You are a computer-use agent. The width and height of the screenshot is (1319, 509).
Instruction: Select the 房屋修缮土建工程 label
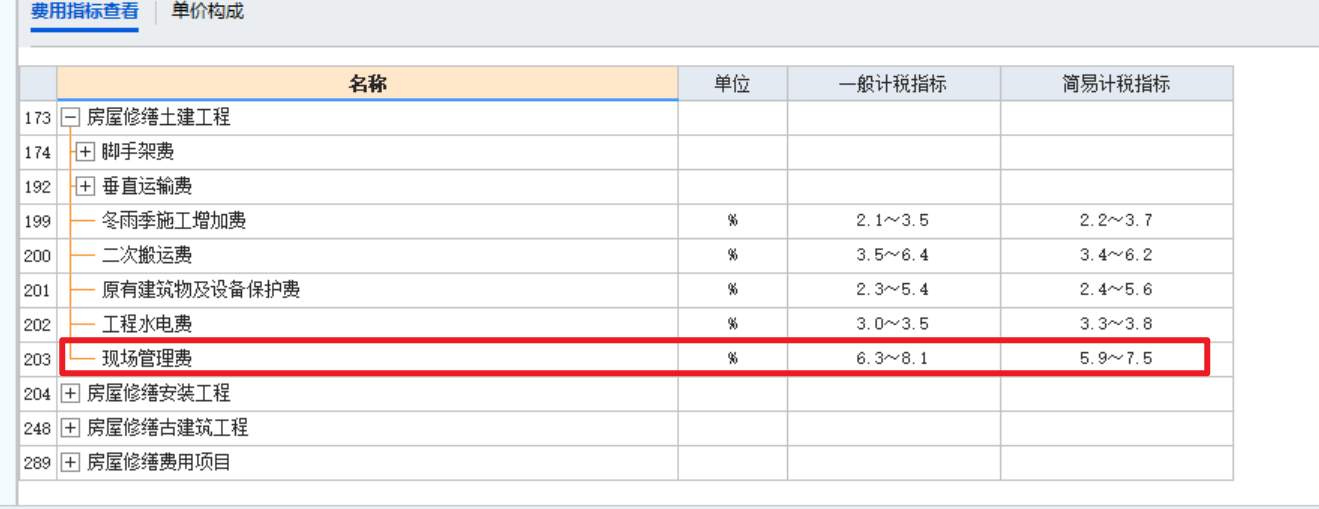pos(158,118)
